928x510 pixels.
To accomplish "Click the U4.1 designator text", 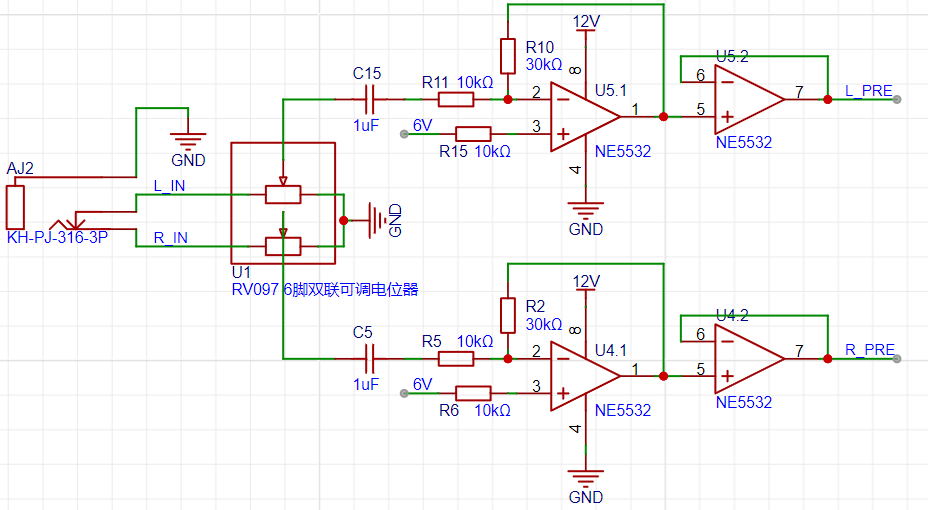I will coord(611,350).
